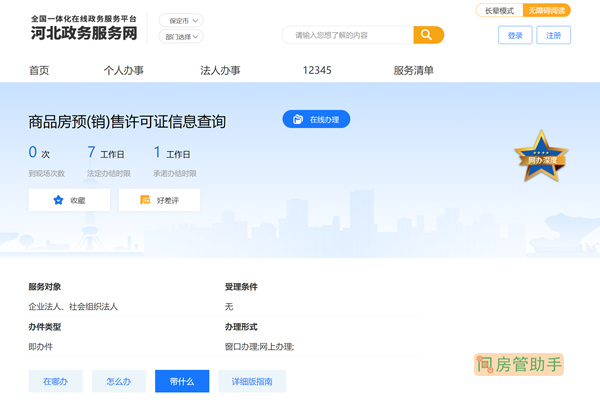This screenshot has width=600, height=400.
Task: Select the 带什么 tab
Action: click(x=182, y=381)
